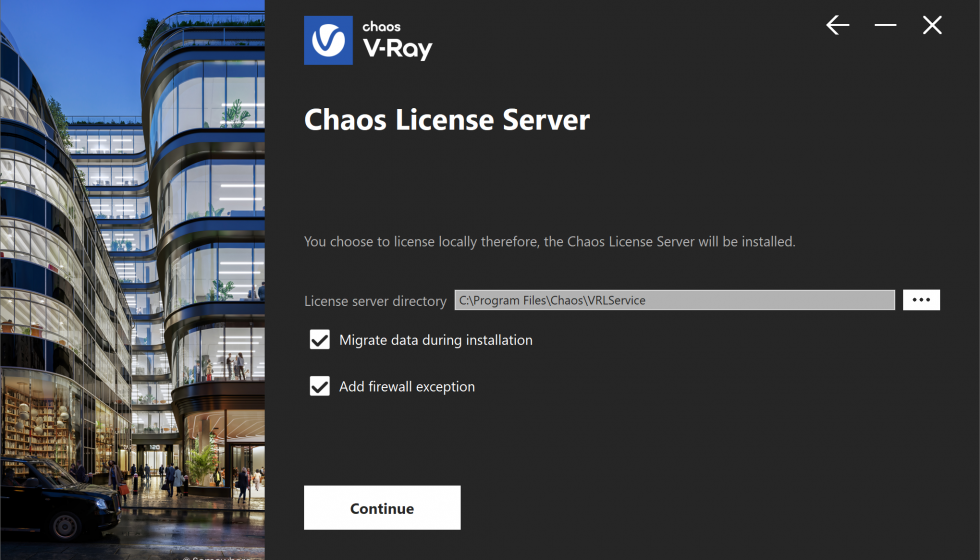Browse for directory with the ellipsis button
The image size is (980, 560).
921,300
